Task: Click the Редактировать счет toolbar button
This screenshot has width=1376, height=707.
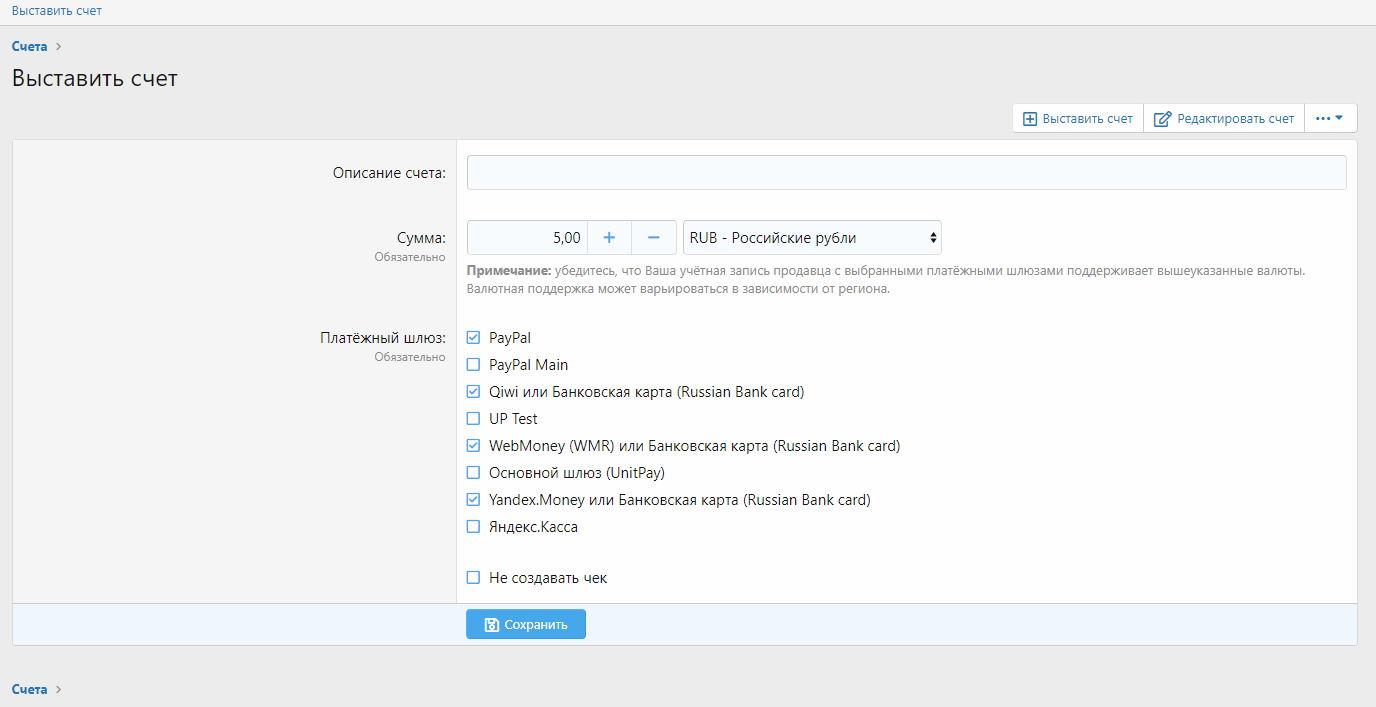Action: pyautogui.click(x=1224, y=119)
